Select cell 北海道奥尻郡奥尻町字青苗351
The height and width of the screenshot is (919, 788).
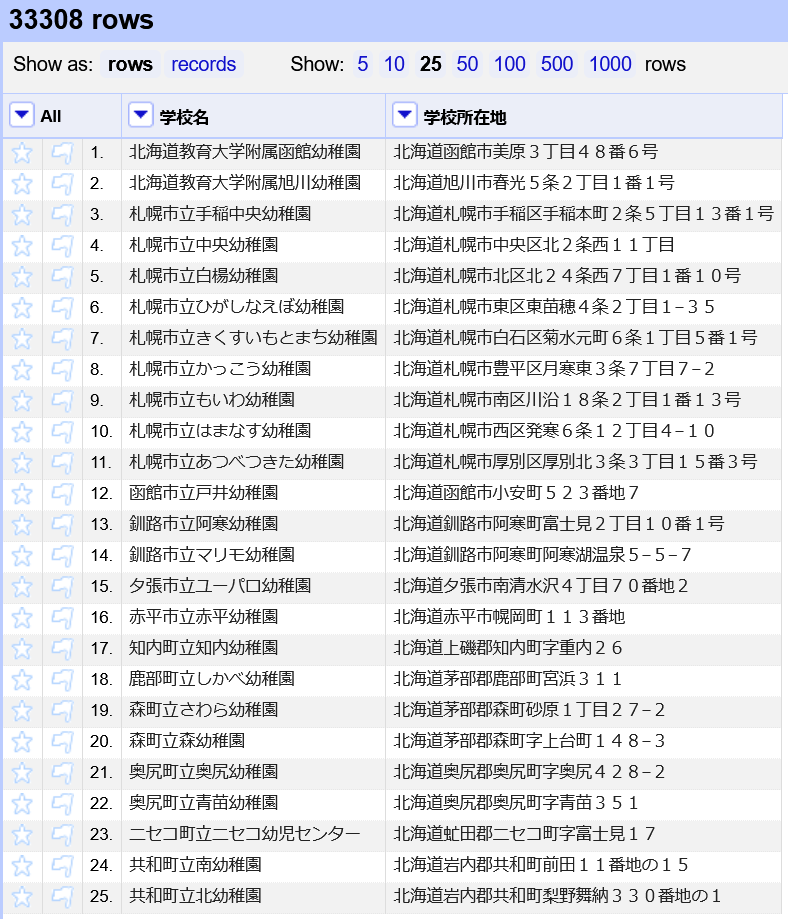coord(583,805)
